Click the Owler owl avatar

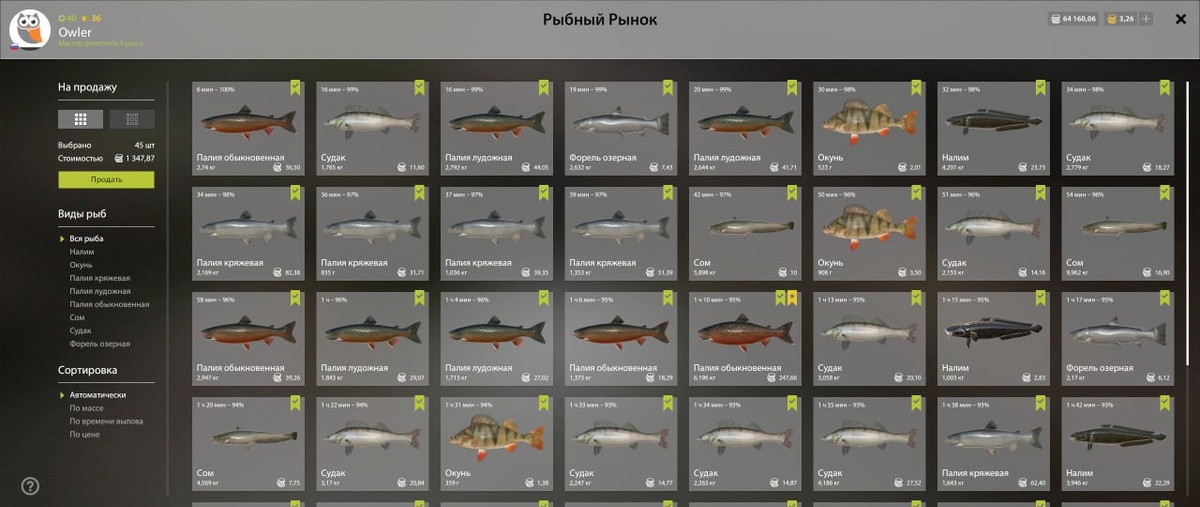click(x=33, y=29)
